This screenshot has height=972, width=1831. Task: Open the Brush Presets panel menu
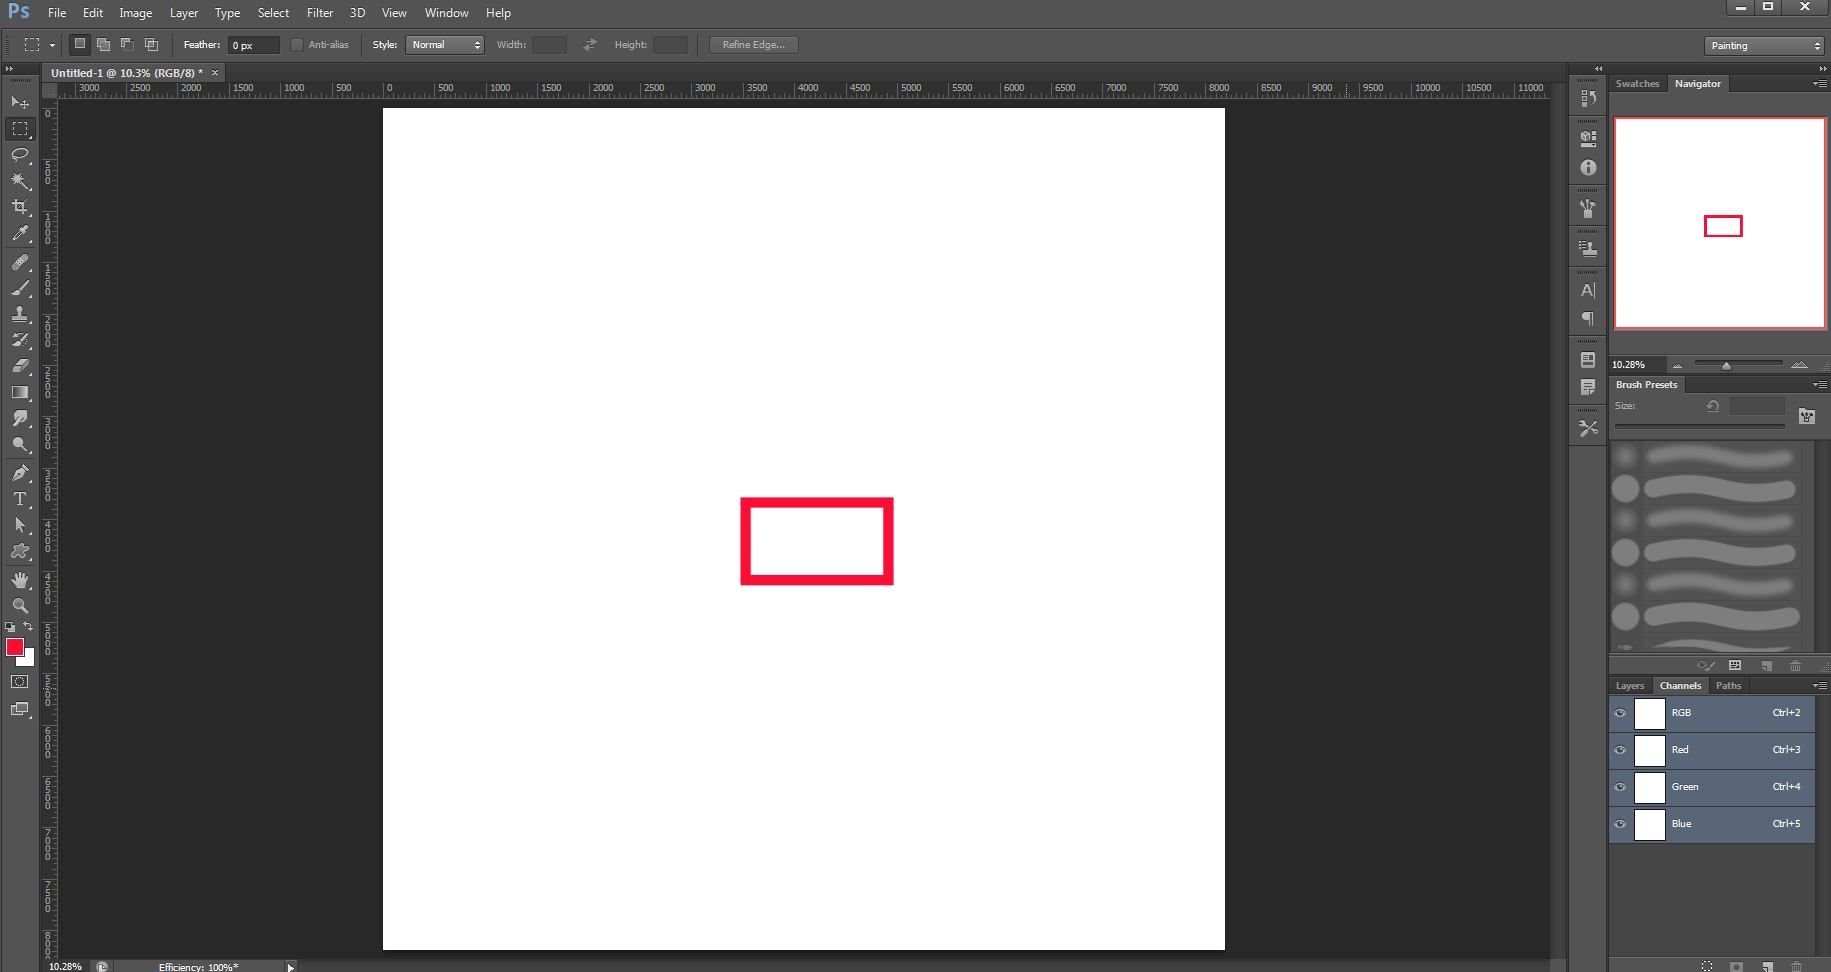click(1820, 385)
